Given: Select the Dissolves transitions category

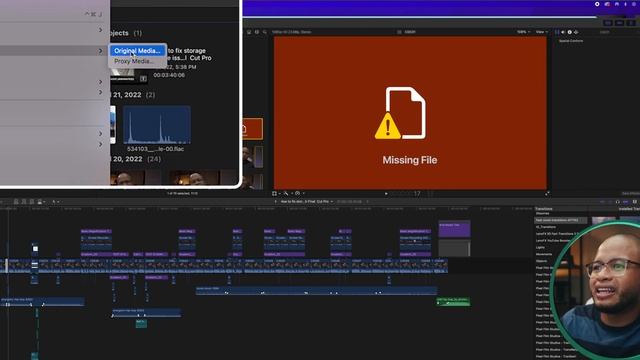Looking at the screenshot, I should (542, 213).
